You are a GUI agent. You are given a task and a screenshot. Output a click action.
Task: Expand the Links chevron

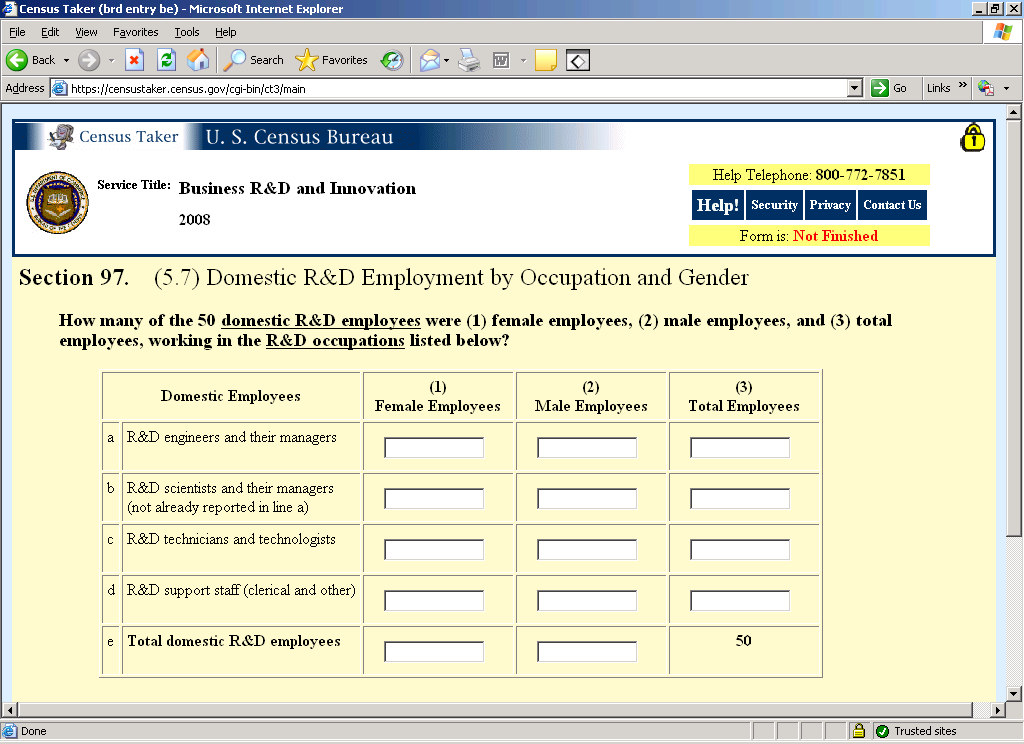click(962, 85)
